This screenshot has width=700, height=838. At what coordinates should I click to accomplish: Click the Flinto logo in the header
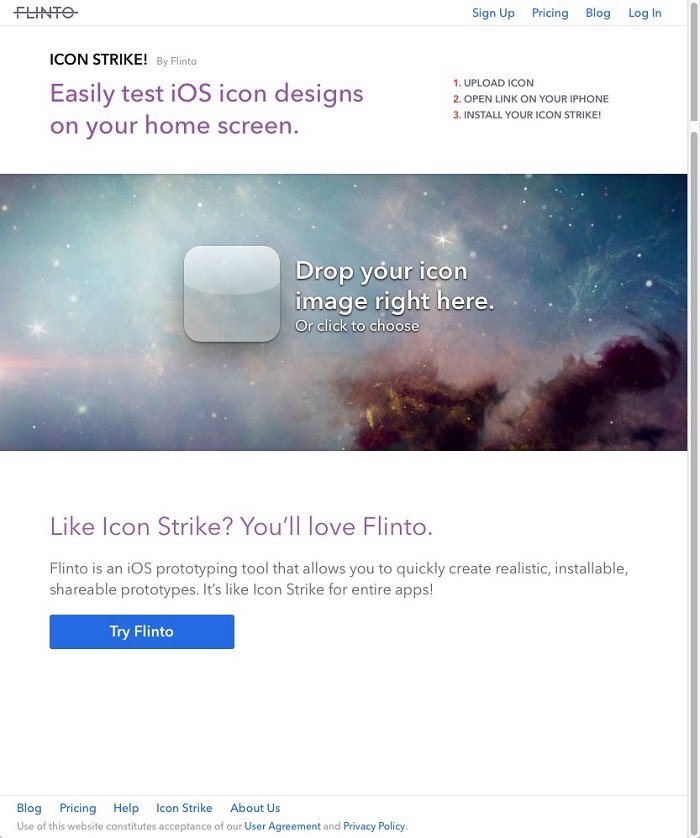coord(45,12)
